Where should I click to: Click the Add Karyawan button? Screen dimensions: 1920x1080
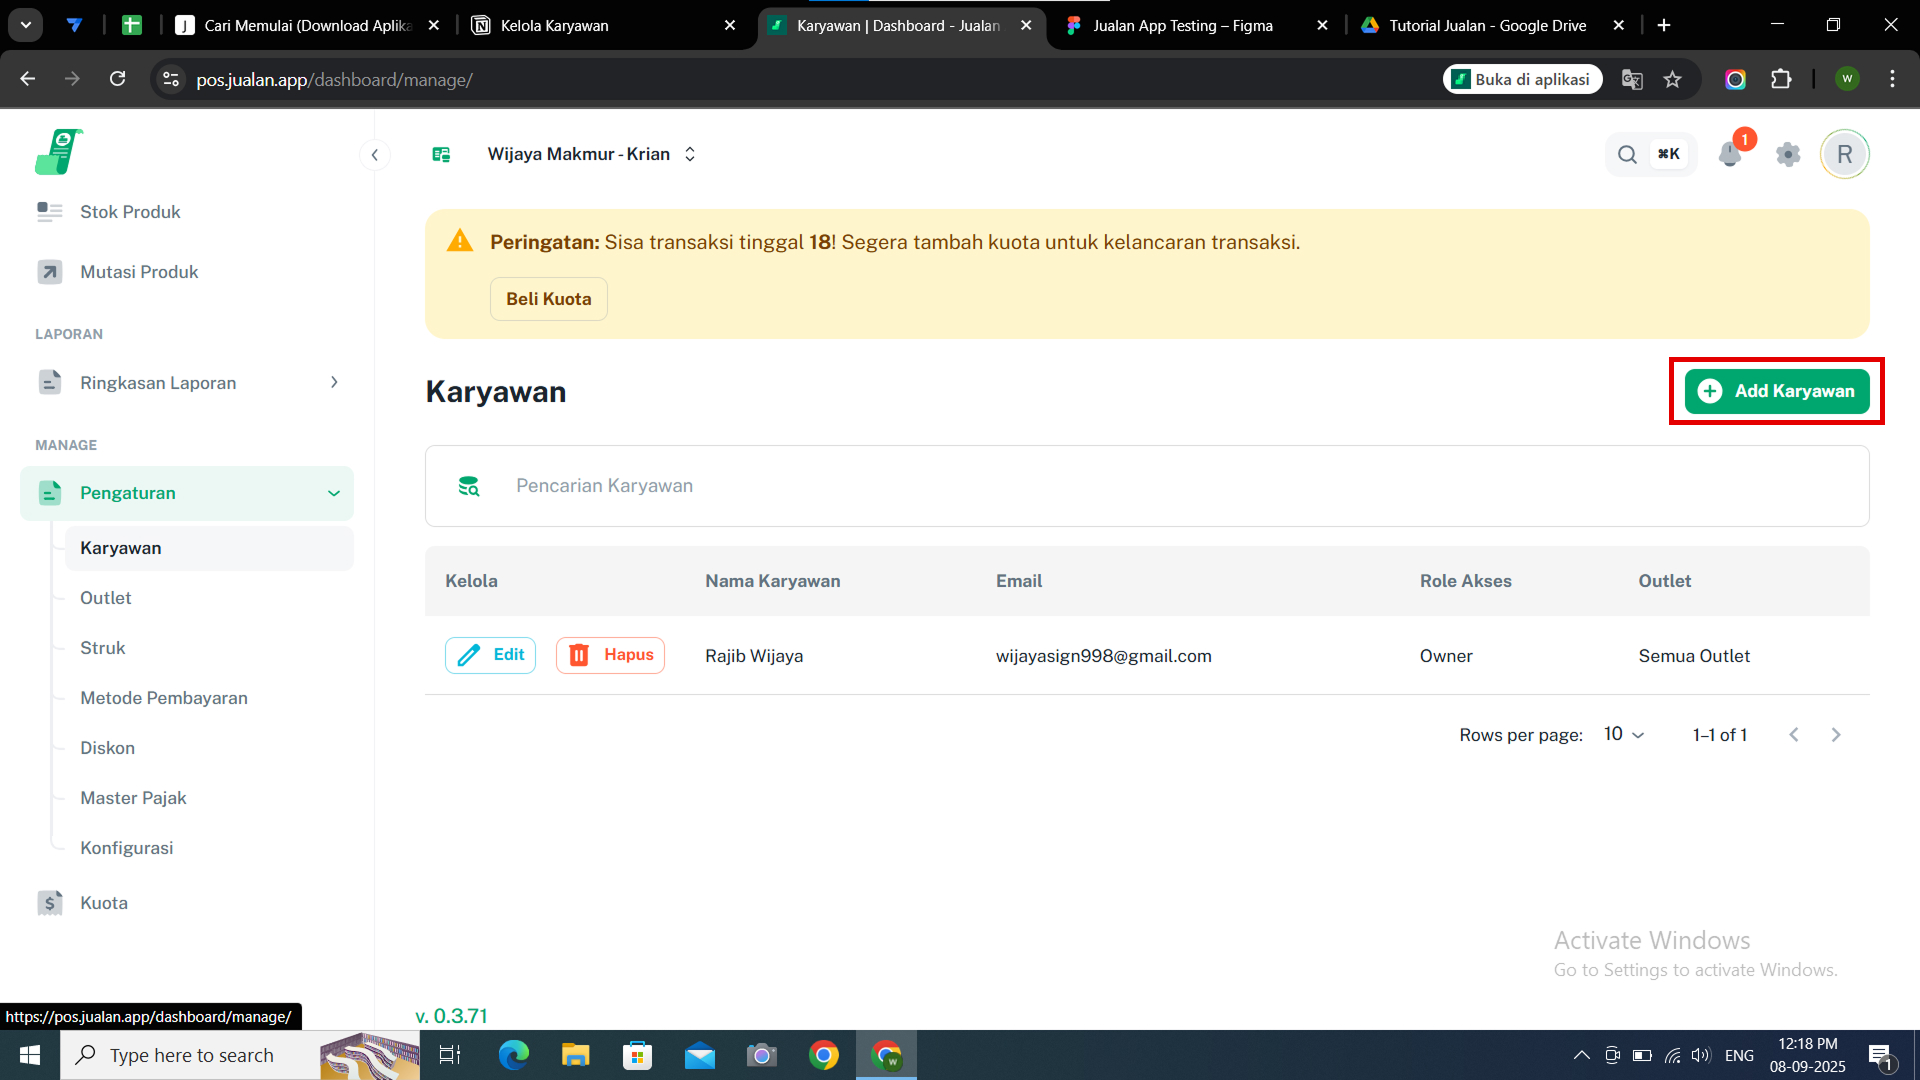pyautogui.click(x=1776, y=391)
